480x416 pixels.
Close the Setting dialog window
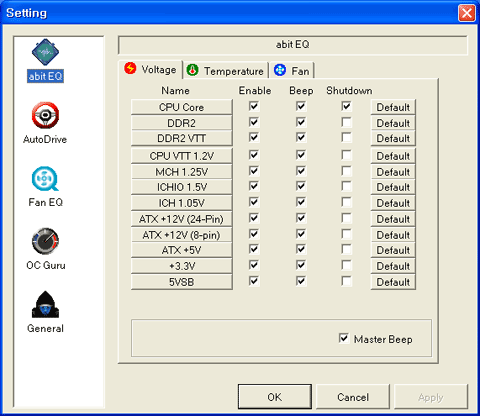point(467,13)
